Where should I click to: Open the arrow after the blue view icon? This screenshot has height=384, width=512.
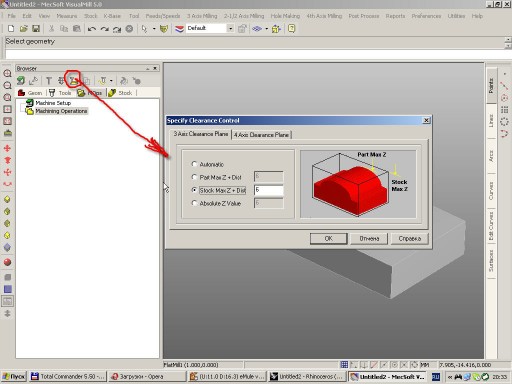pyautogui.click(x=266, y=29)
